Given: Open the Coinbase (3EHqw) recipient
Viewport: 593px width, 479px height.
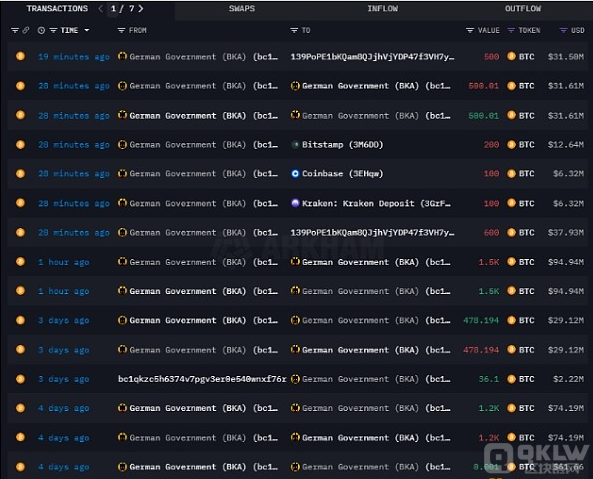Looking at the screenshot, I should 342,174.
